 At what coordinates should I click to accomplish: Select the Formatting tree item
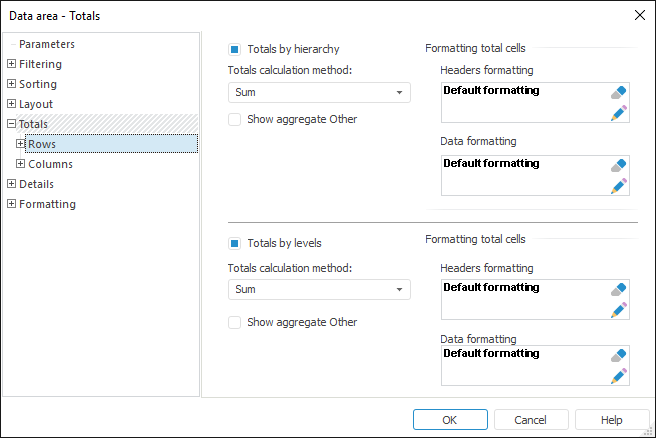(x=47, y=204)
